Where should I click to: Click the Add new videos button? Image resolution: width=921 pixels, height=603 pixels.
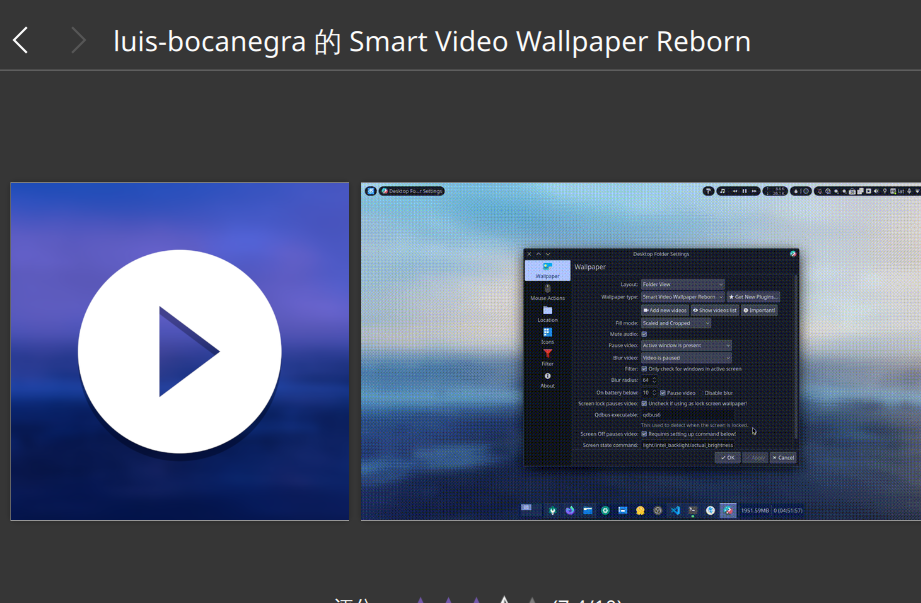(664, 310)
